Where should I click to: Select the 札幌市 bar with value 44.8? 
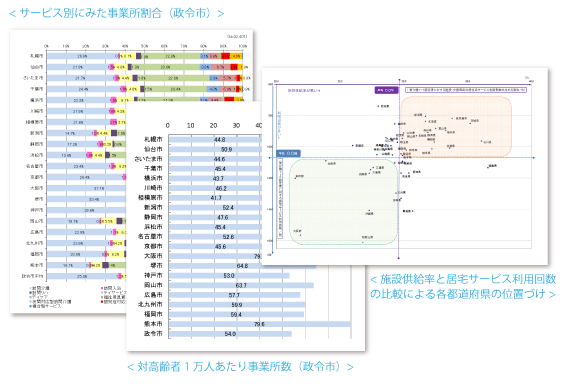pos(215,139)
